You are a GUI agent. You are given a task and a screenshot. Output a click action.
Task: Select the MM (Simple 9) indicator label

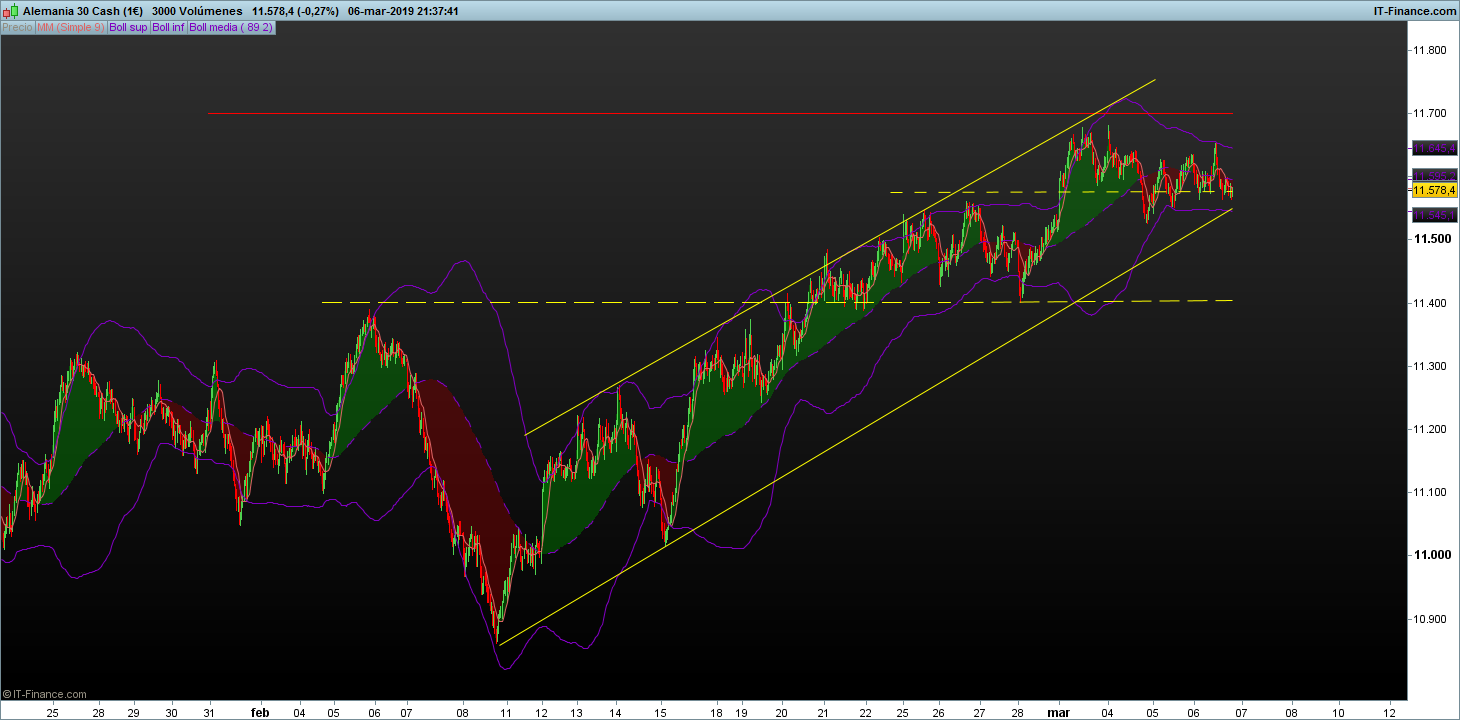[x=70, y=27]
